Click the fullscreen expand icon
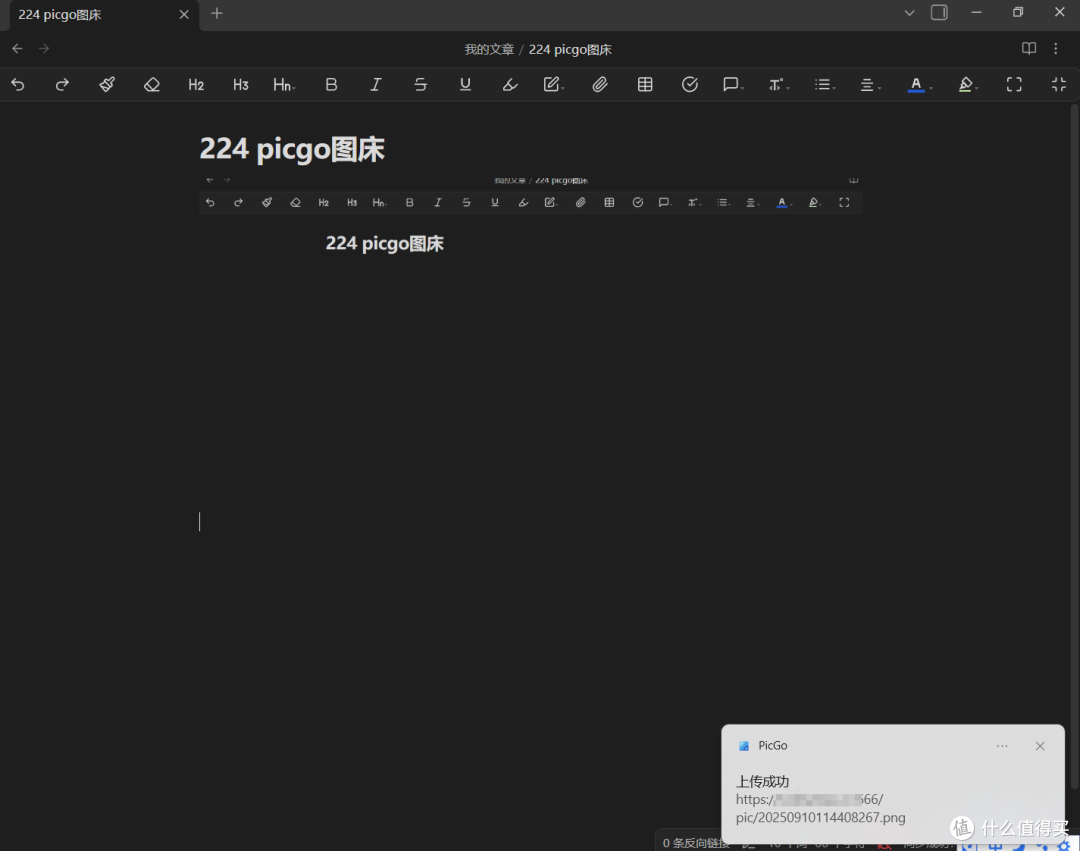This screenshot has width=1080, height=851. [1014, 85]
